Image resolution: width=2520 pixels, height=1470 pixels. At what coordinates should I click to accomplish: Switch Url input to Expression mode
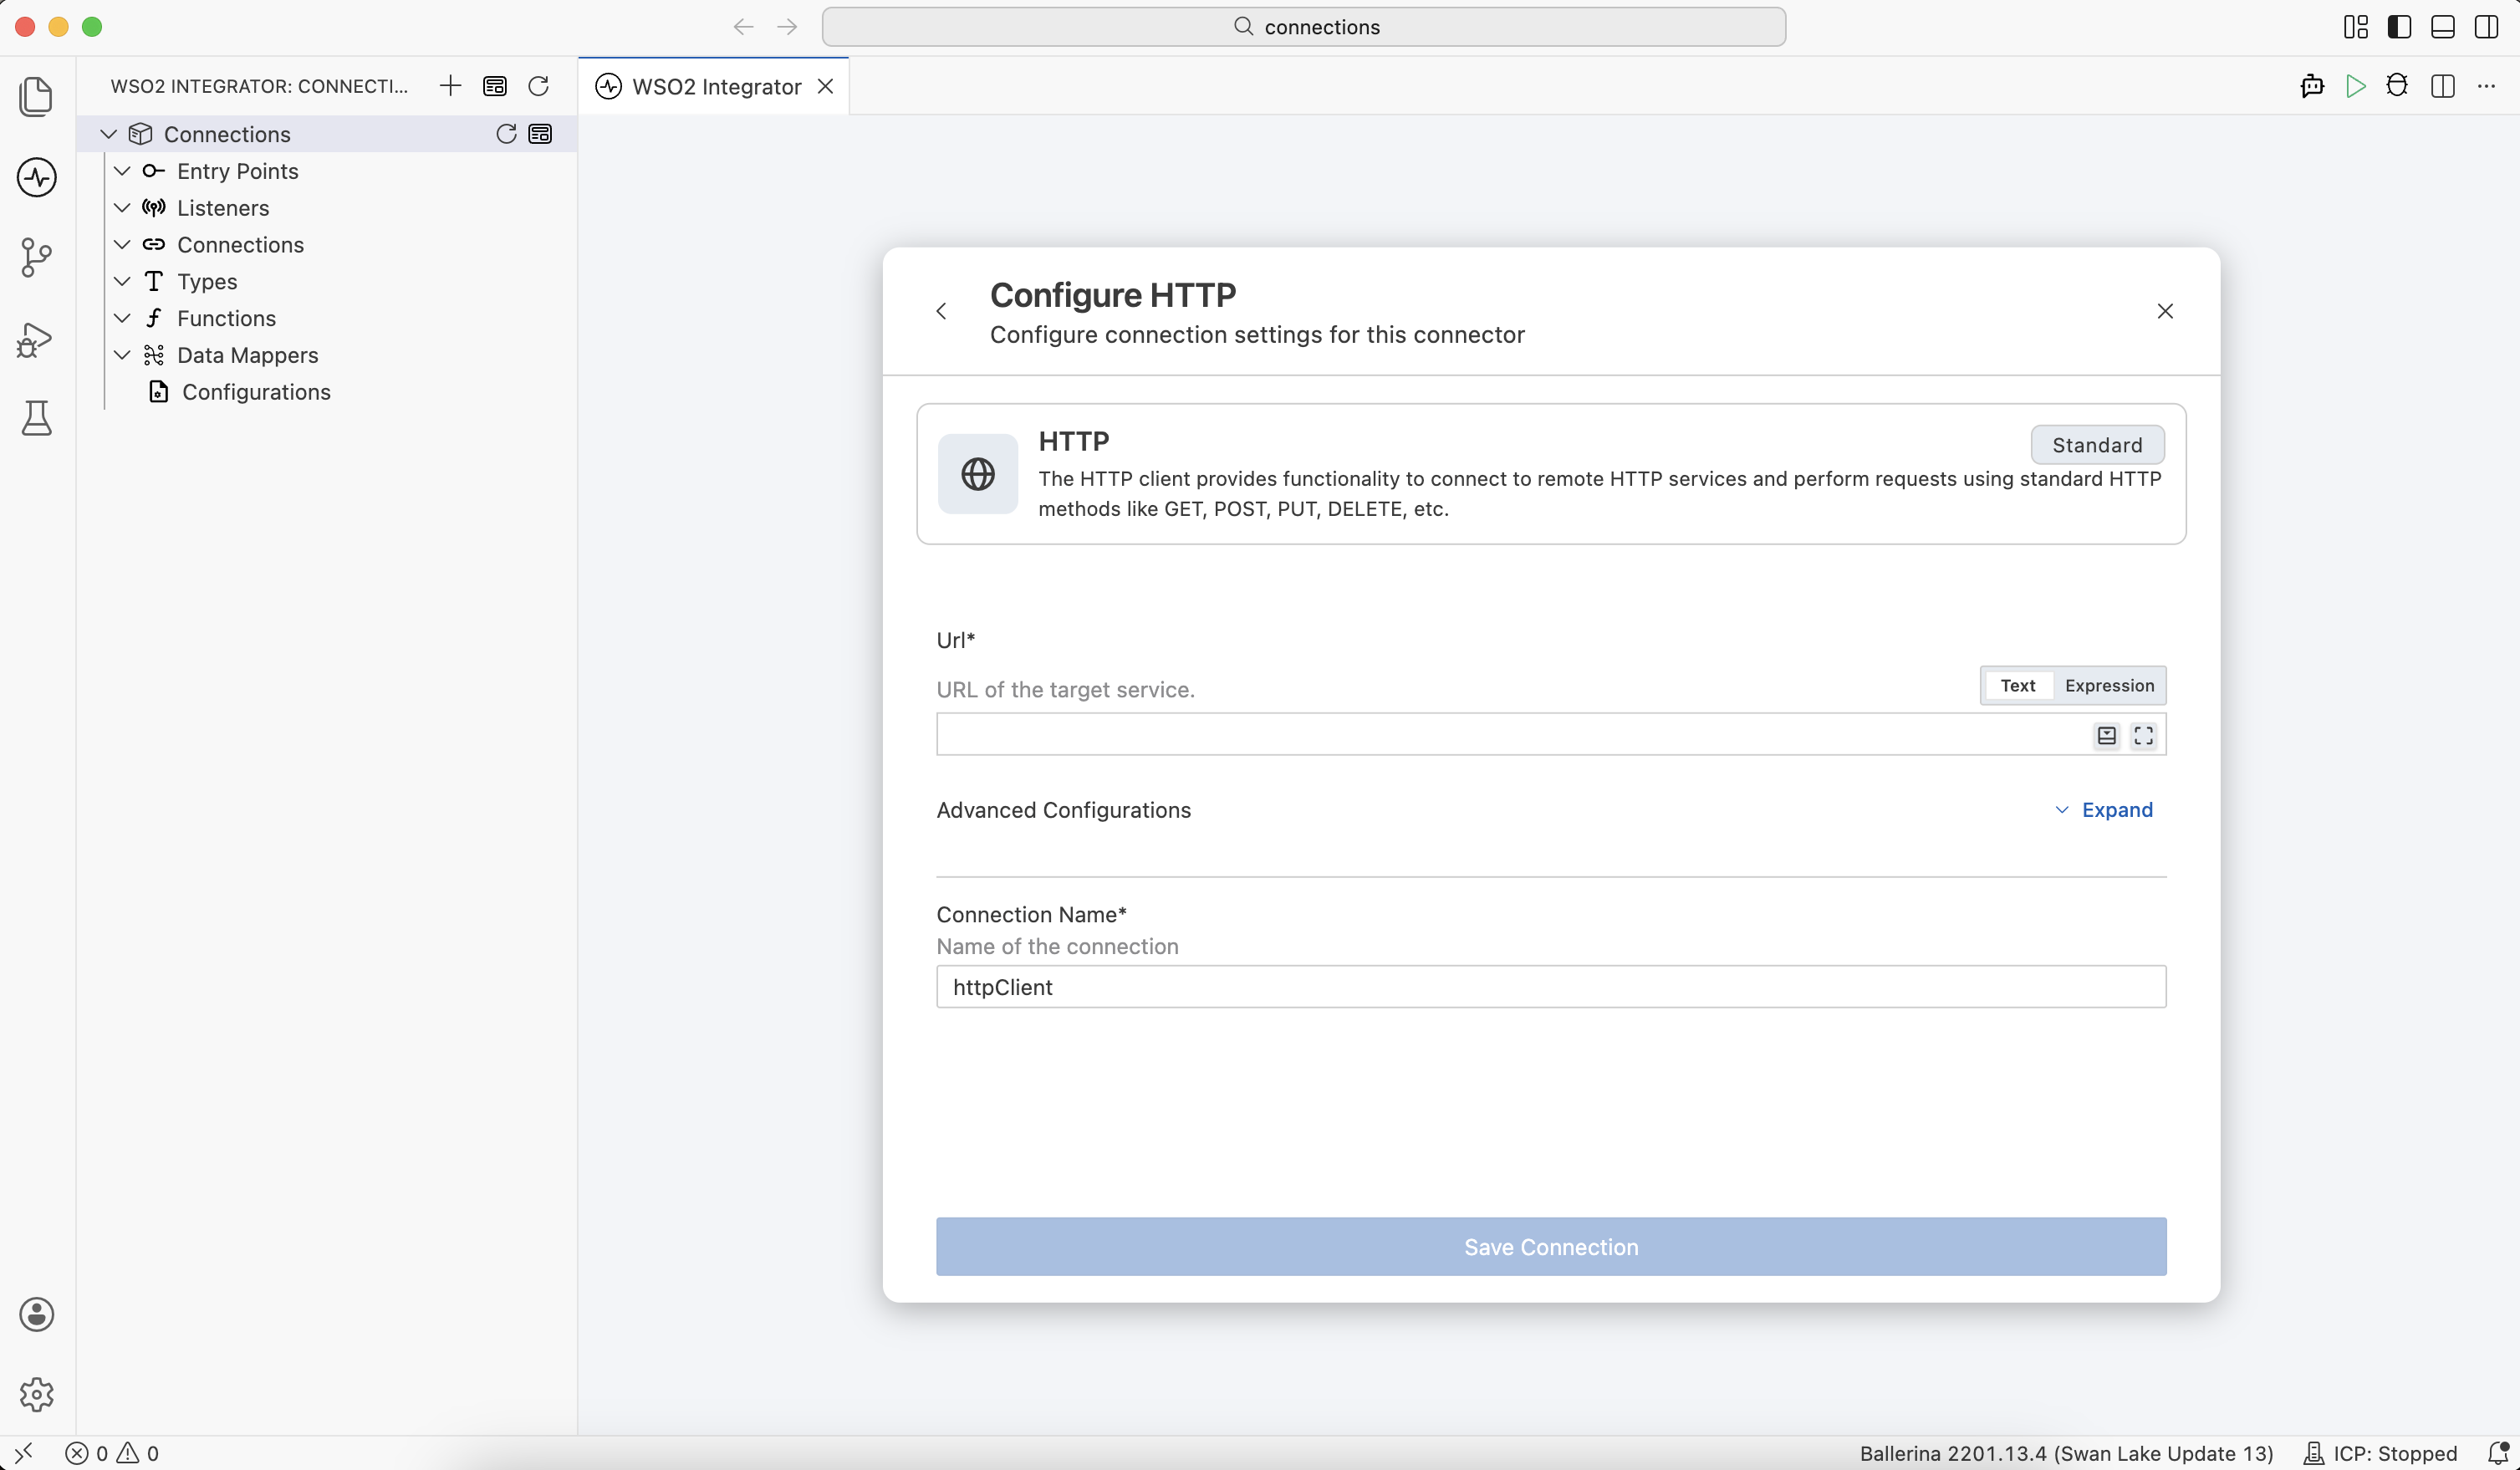tap(2109, 685)
